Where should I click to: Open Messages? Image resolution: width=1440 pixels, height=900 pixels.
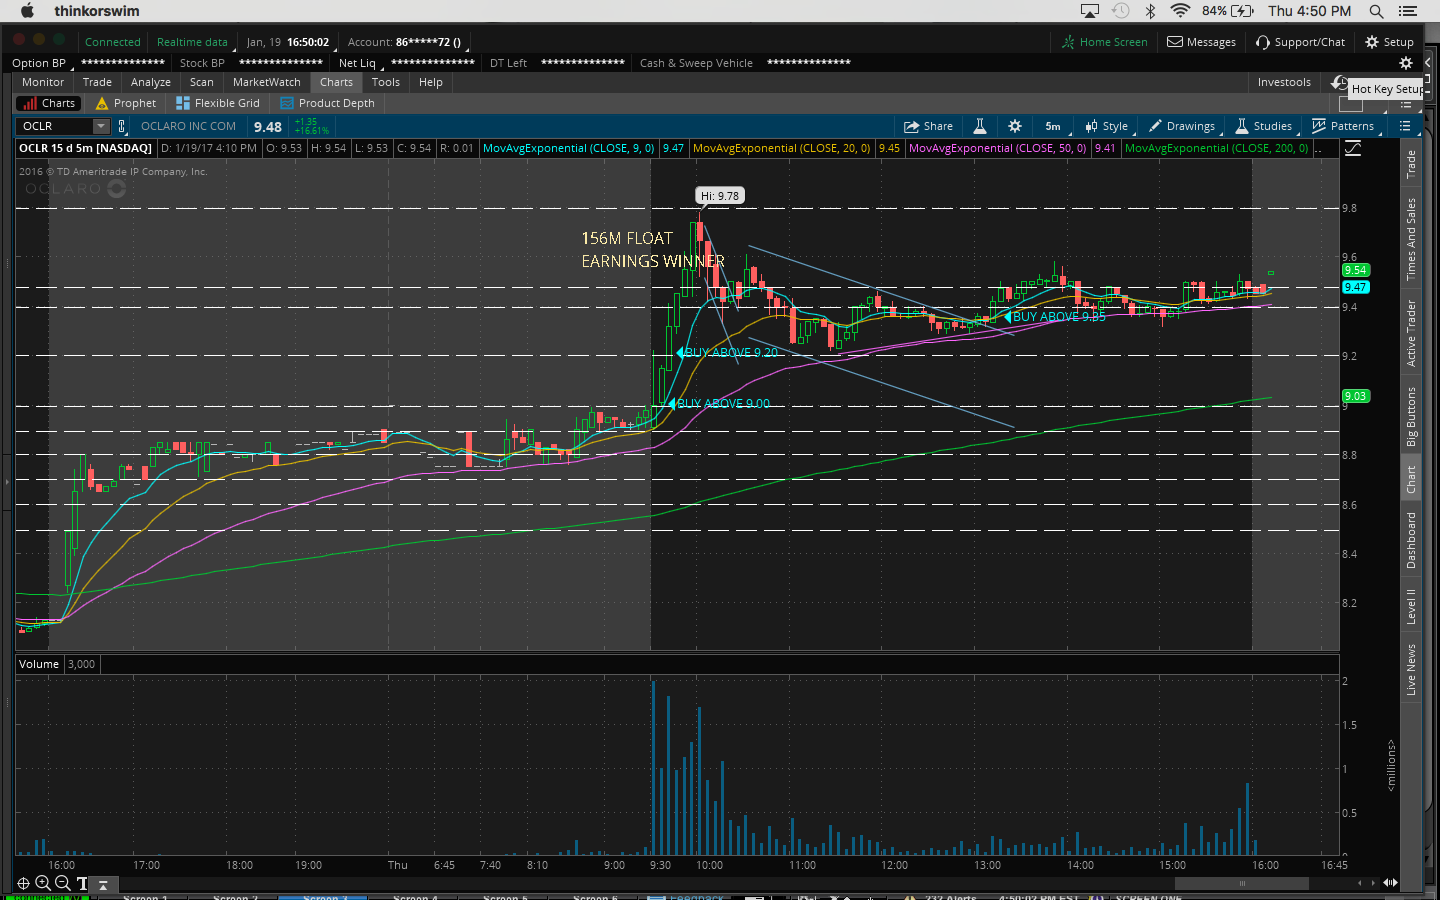coord(1201,42)
